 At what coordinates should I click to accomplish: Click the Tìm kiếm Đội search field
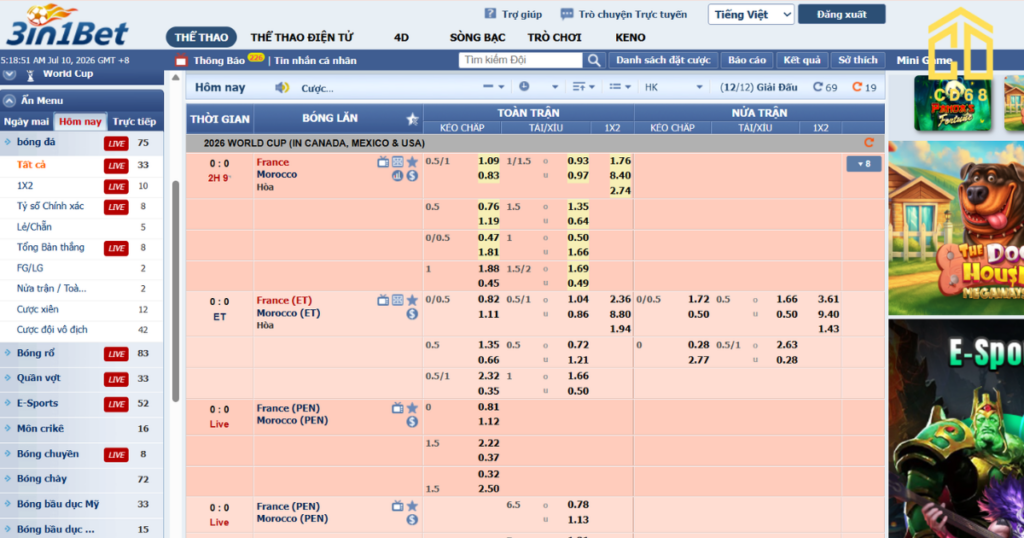[520, 60]
